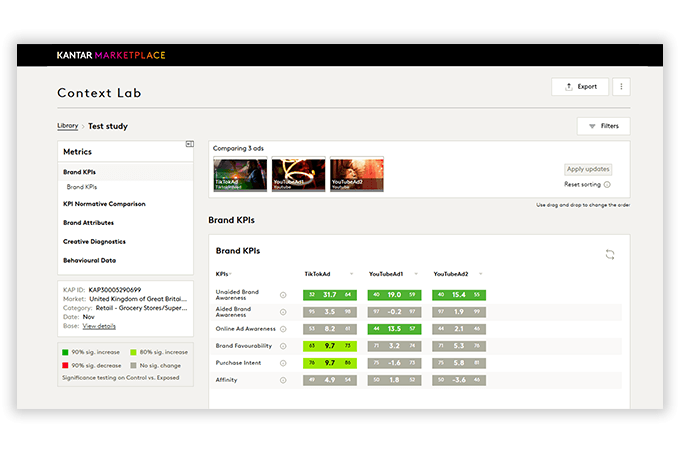Open KPI Normative Comparison section
Viewport: 680px width, 453px height.
pos(104,204)
